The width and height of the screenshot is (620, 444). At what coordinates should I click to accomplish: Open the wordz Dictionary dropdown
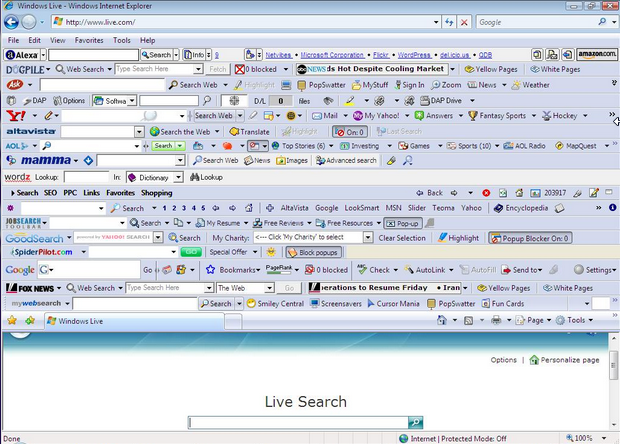[179, 178]
